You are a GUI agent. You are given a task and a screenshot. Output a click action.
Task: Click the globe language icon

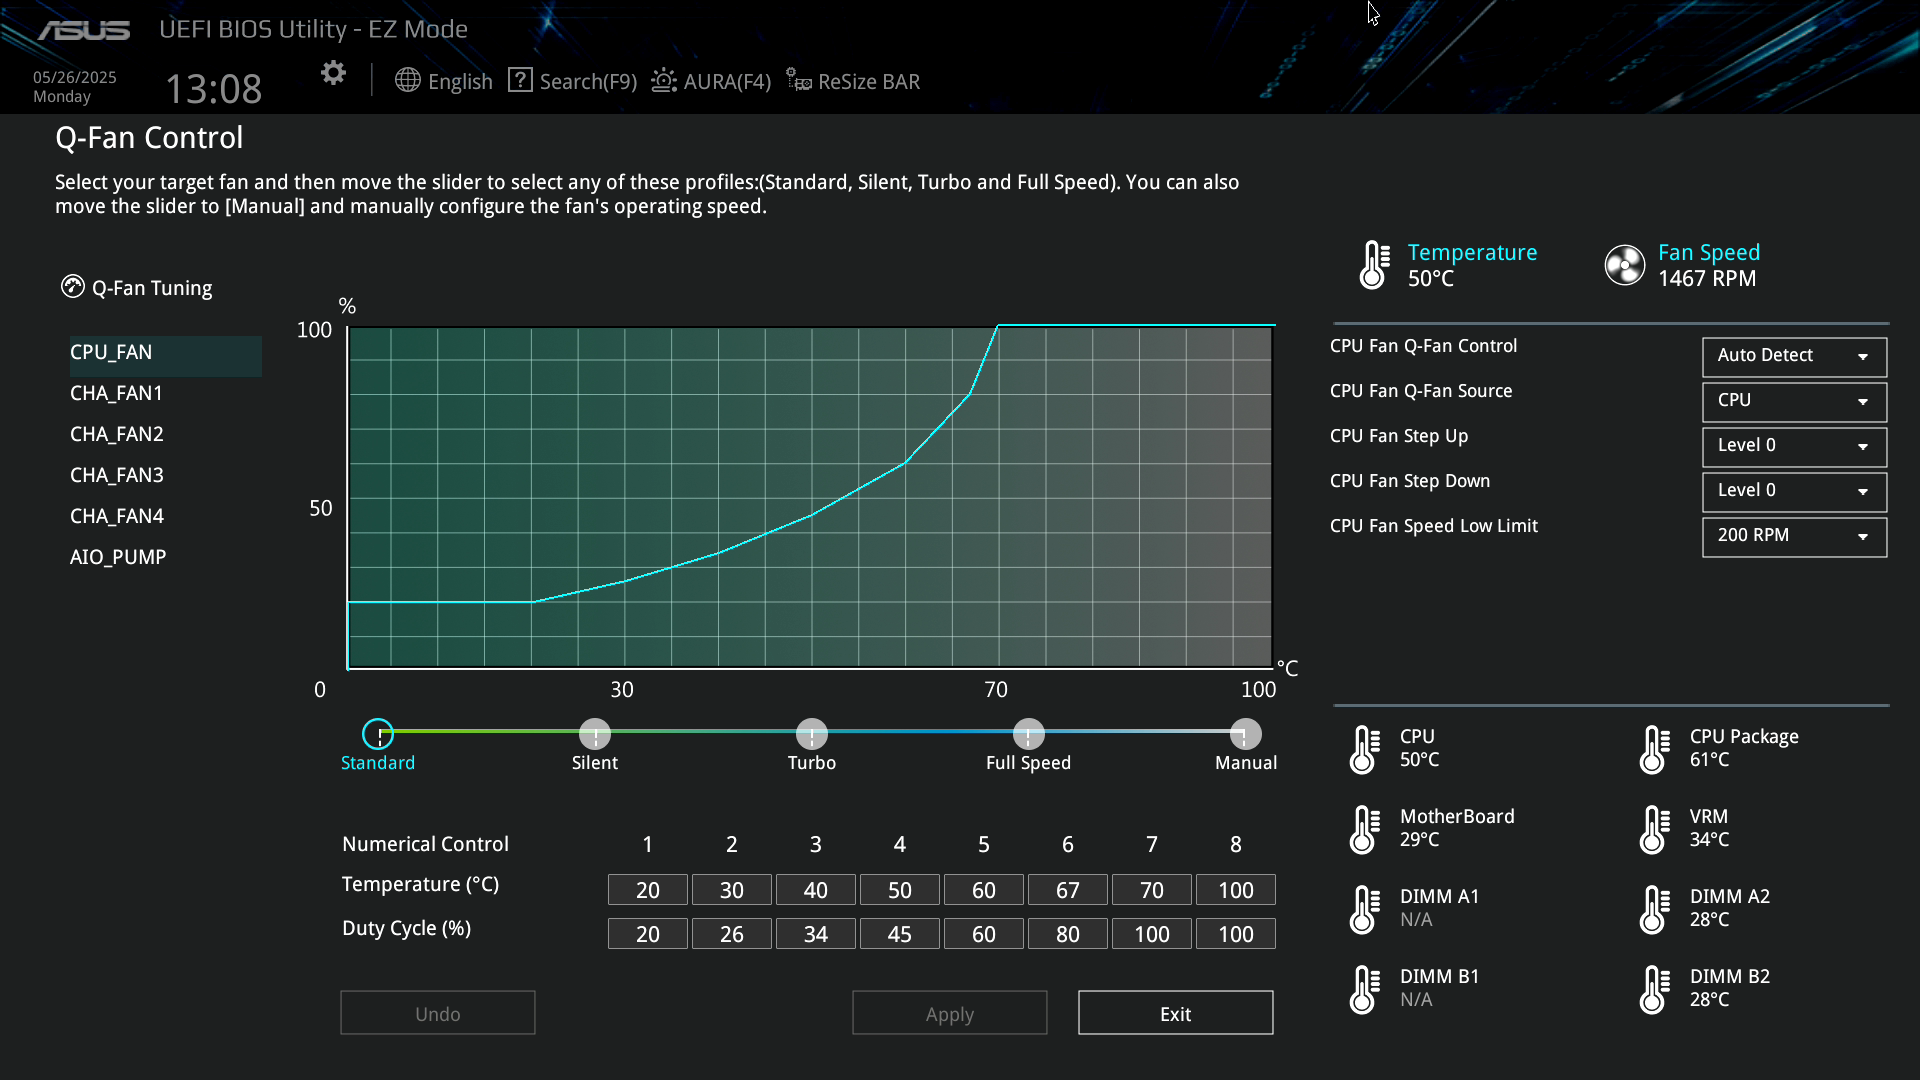pos(407,80)
